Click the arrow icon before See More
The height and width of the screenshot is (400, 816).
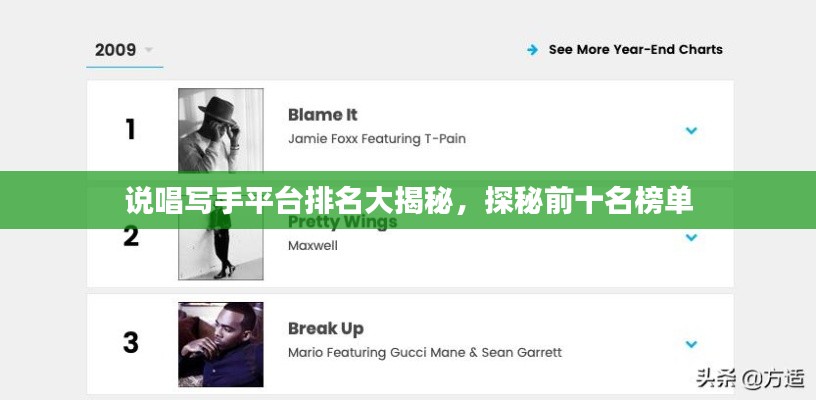pos(533,50)
